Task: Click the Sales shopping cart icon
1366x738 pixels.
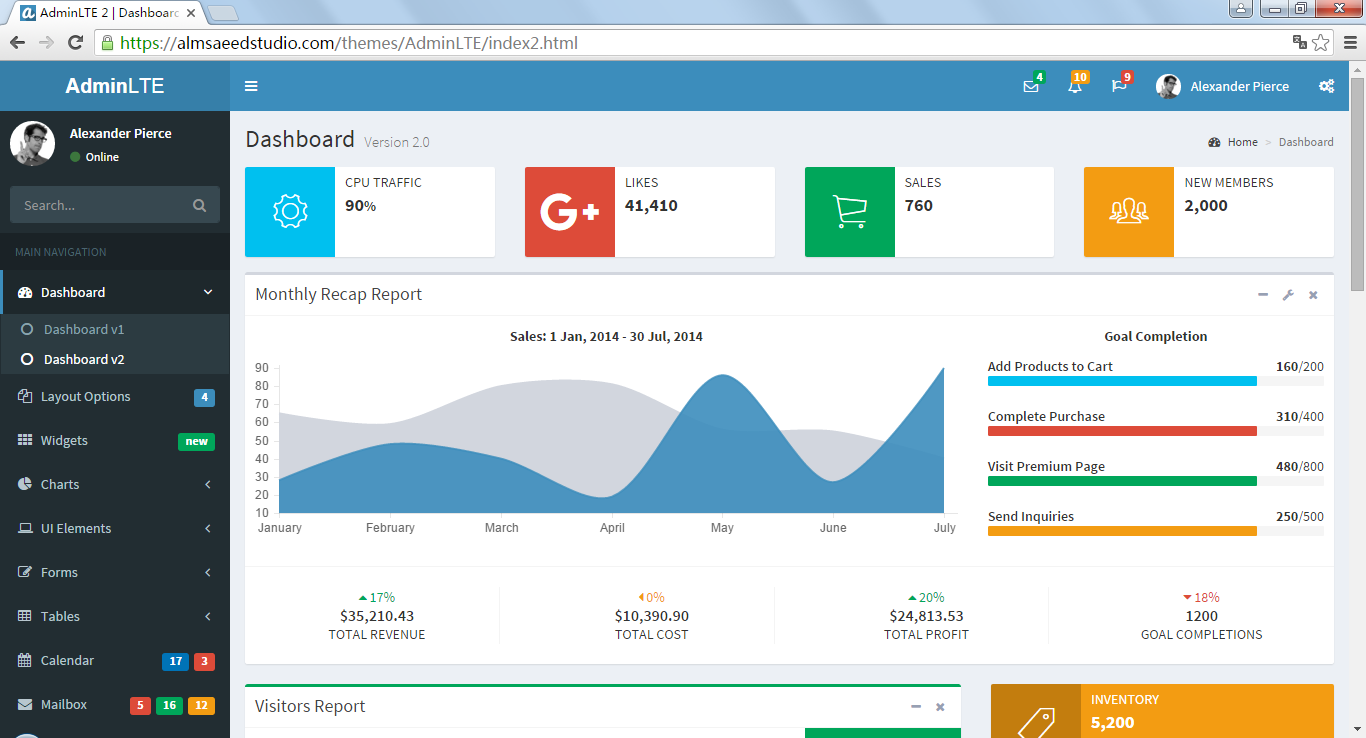Action: point(850,212)
